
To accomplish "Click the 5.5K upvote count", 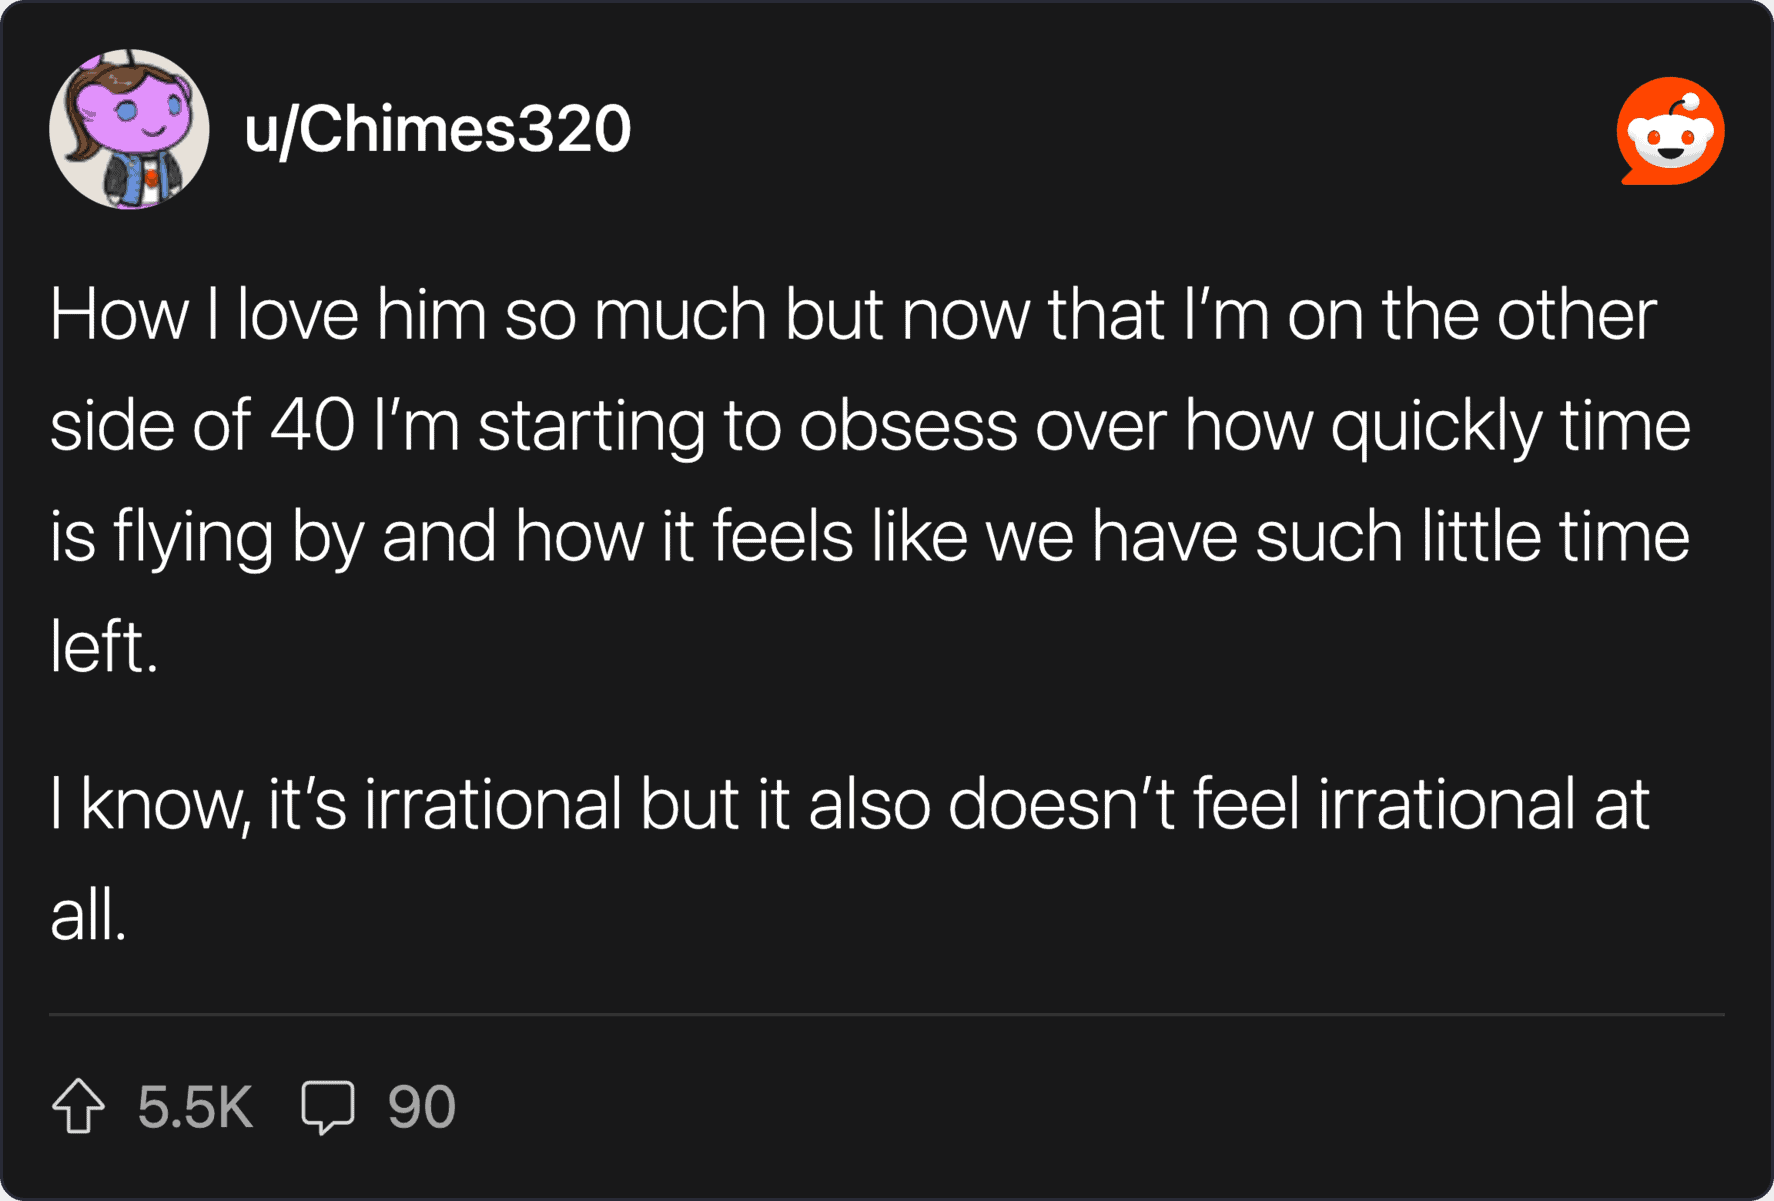I will point(195,1107).
